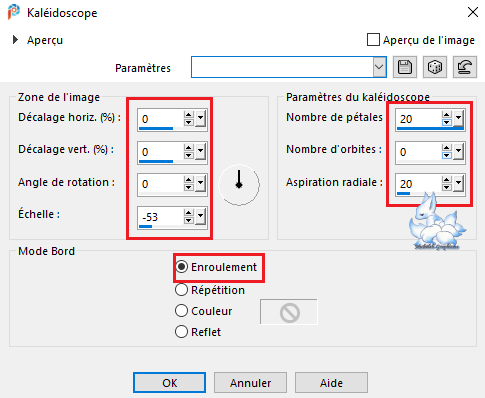485x398 pixels.
Task: Open the slider arrow next to Aspiration radiale
Action: [x=458, y=183]
